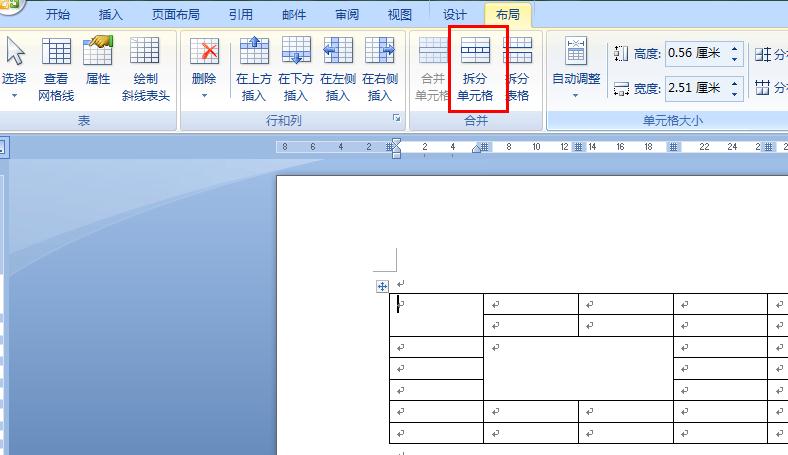
Task: Click Split Cells (拆分单元格)
Action: 475,69
